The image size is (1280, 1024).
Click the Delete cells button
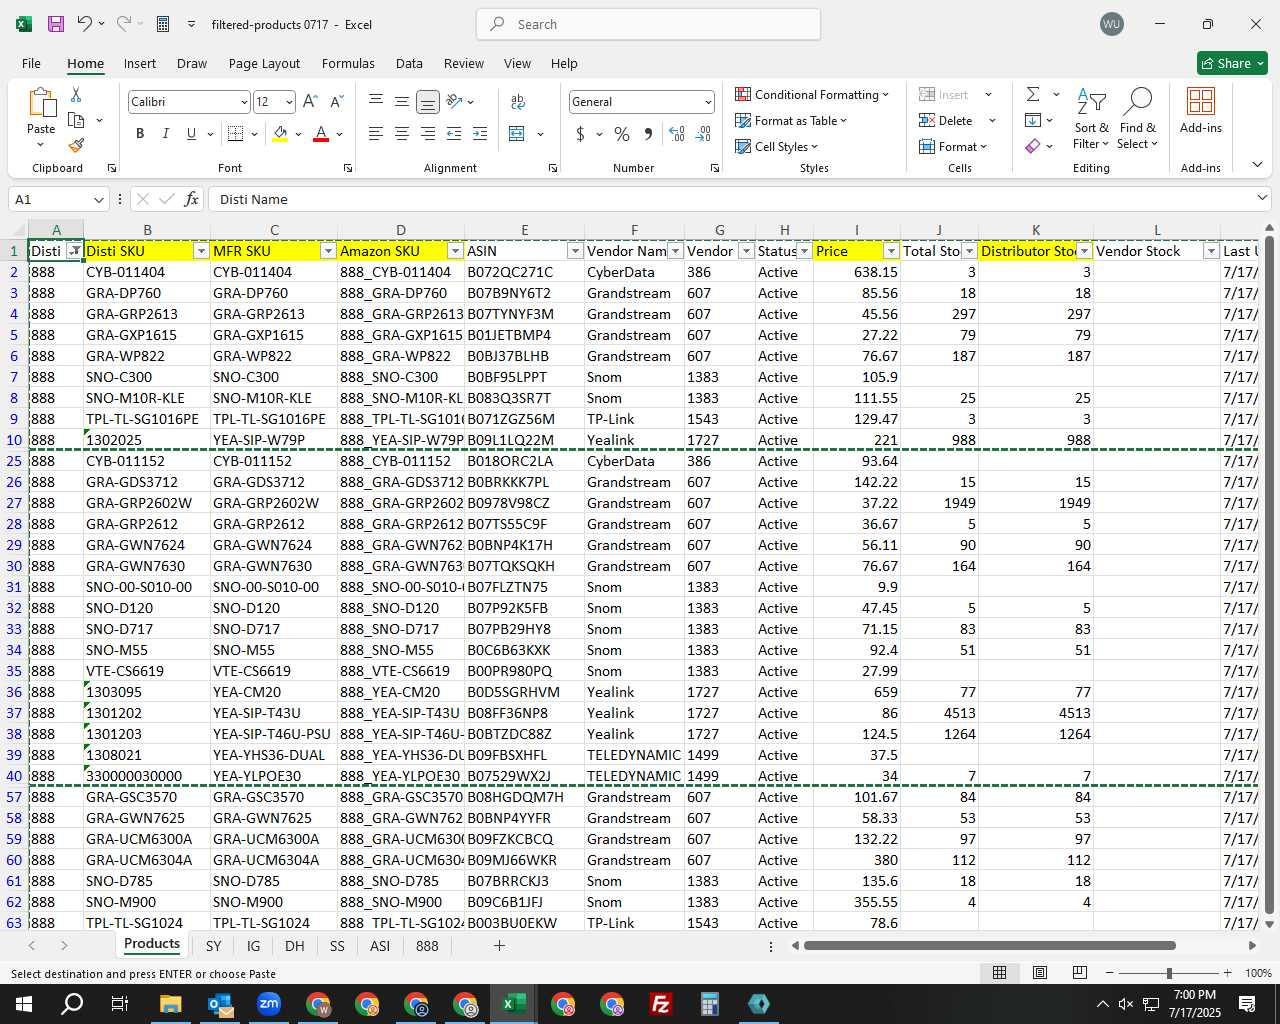(946, 120)
